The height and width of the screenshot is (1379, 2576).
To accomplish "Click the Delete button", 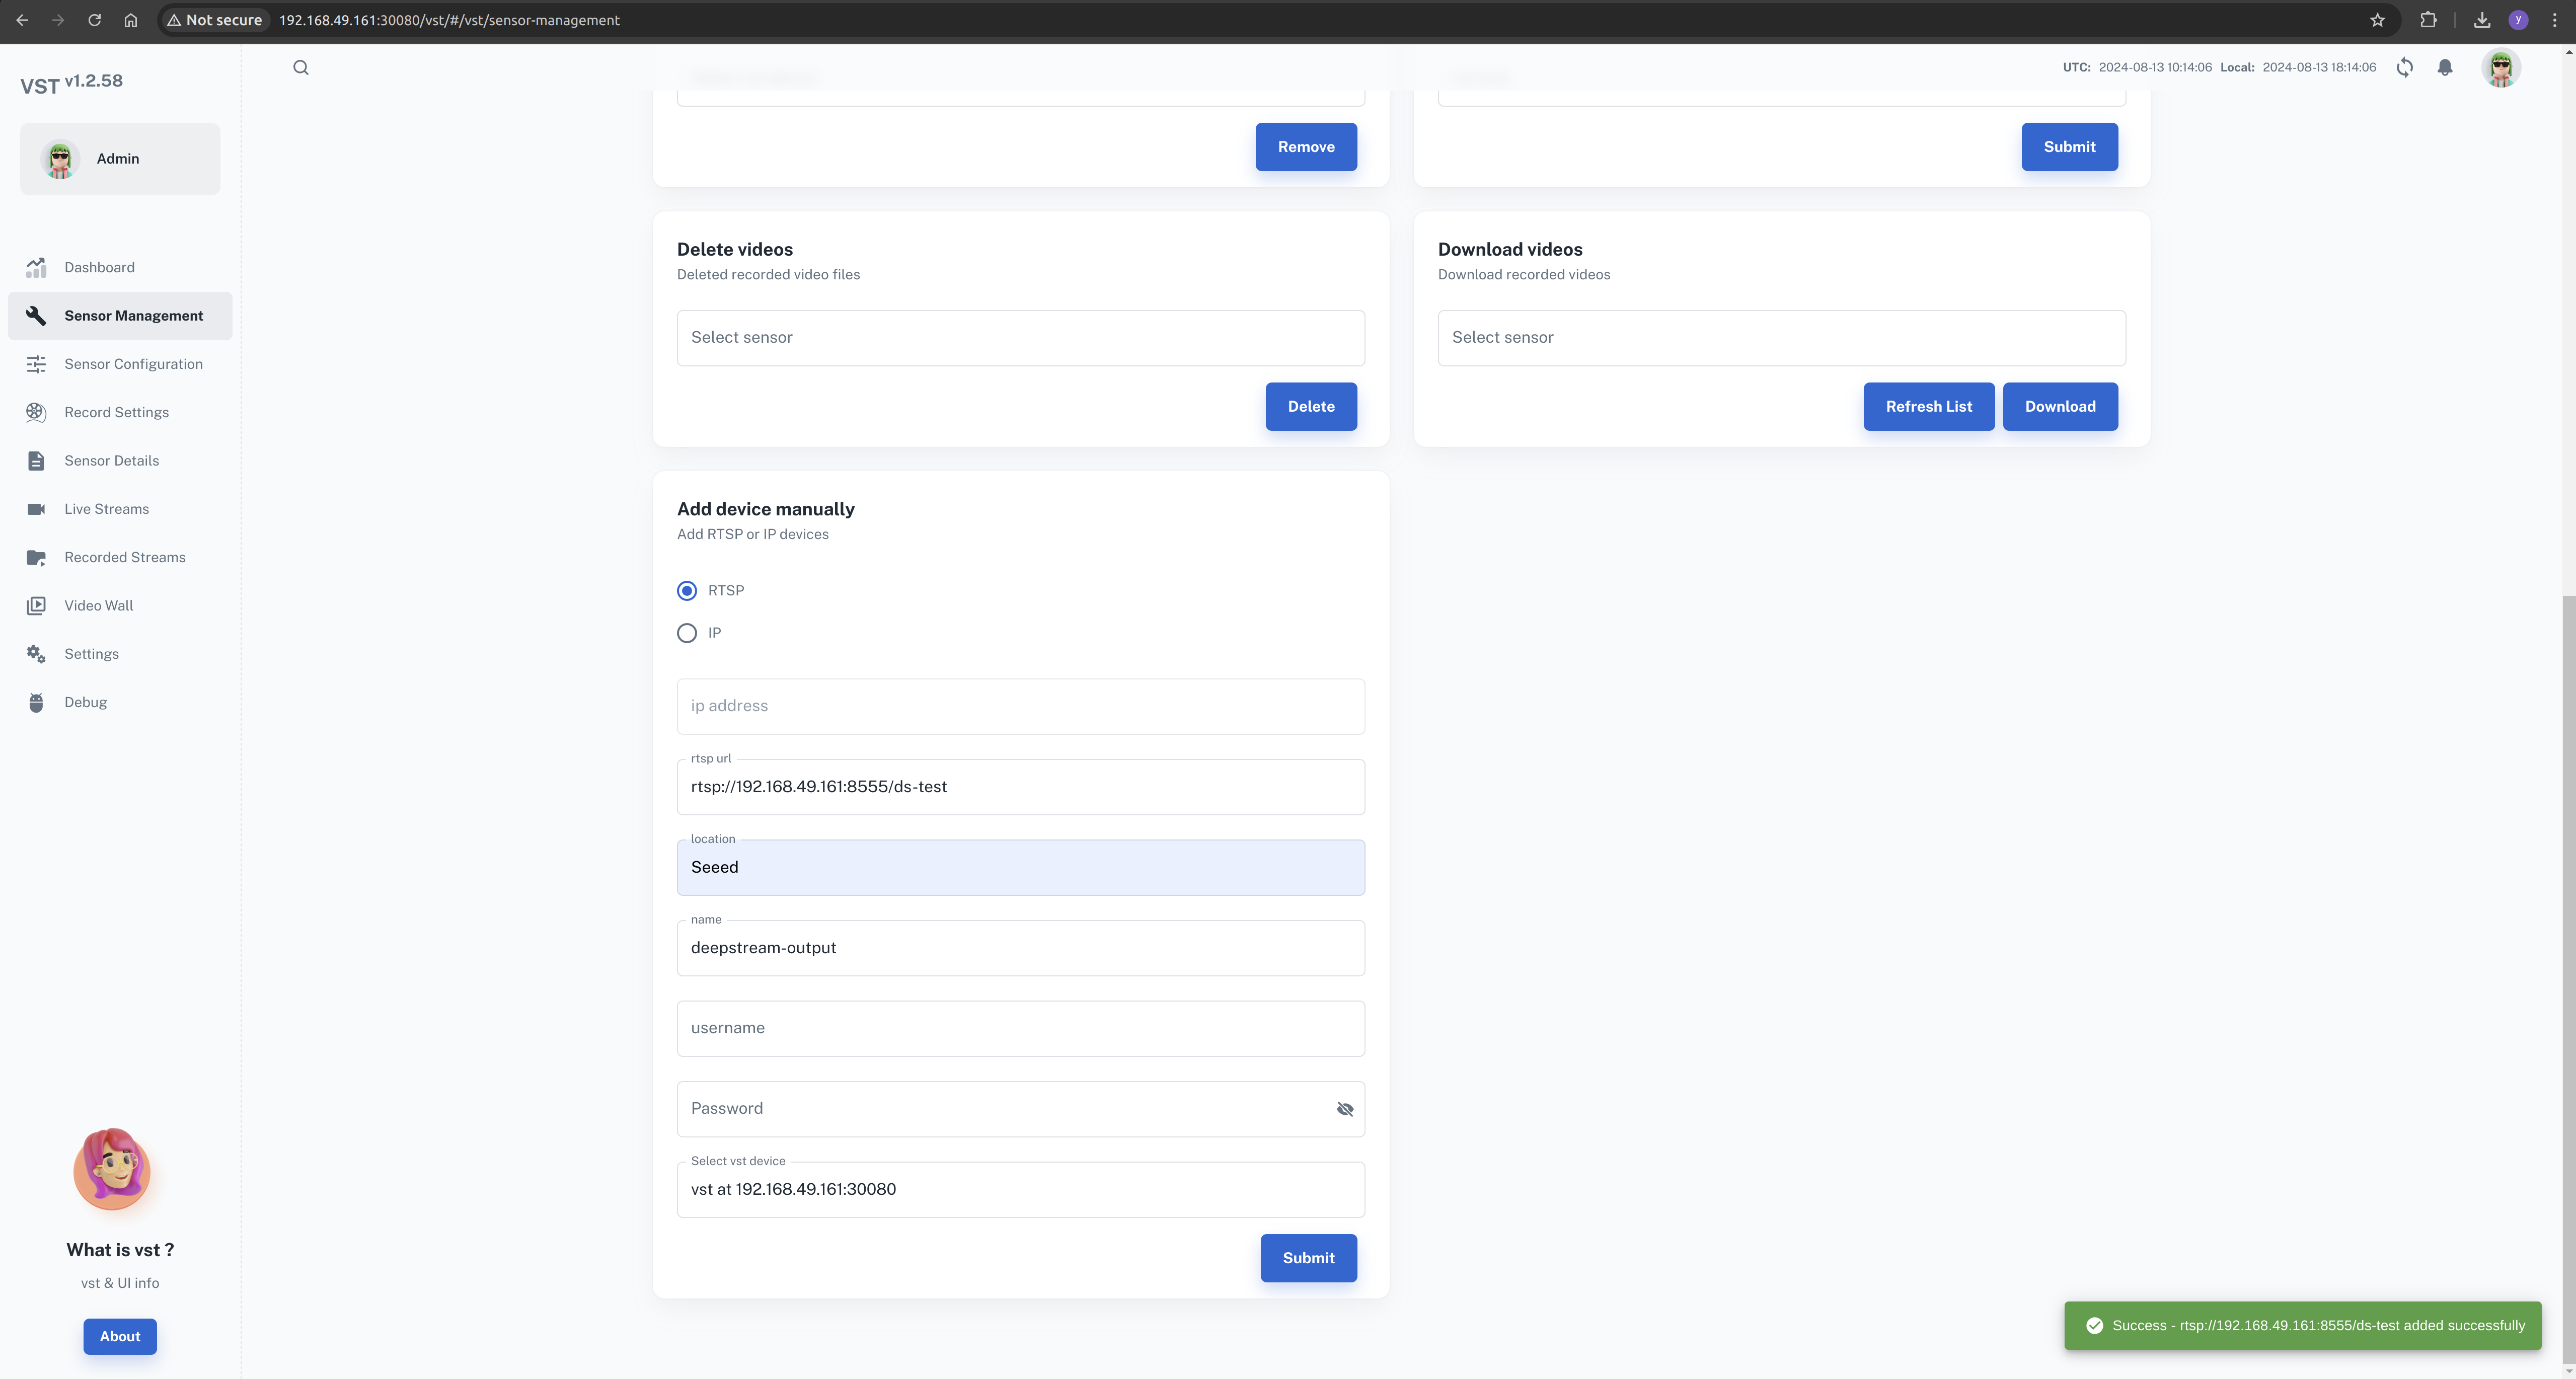I will [x=1311, y=407].
